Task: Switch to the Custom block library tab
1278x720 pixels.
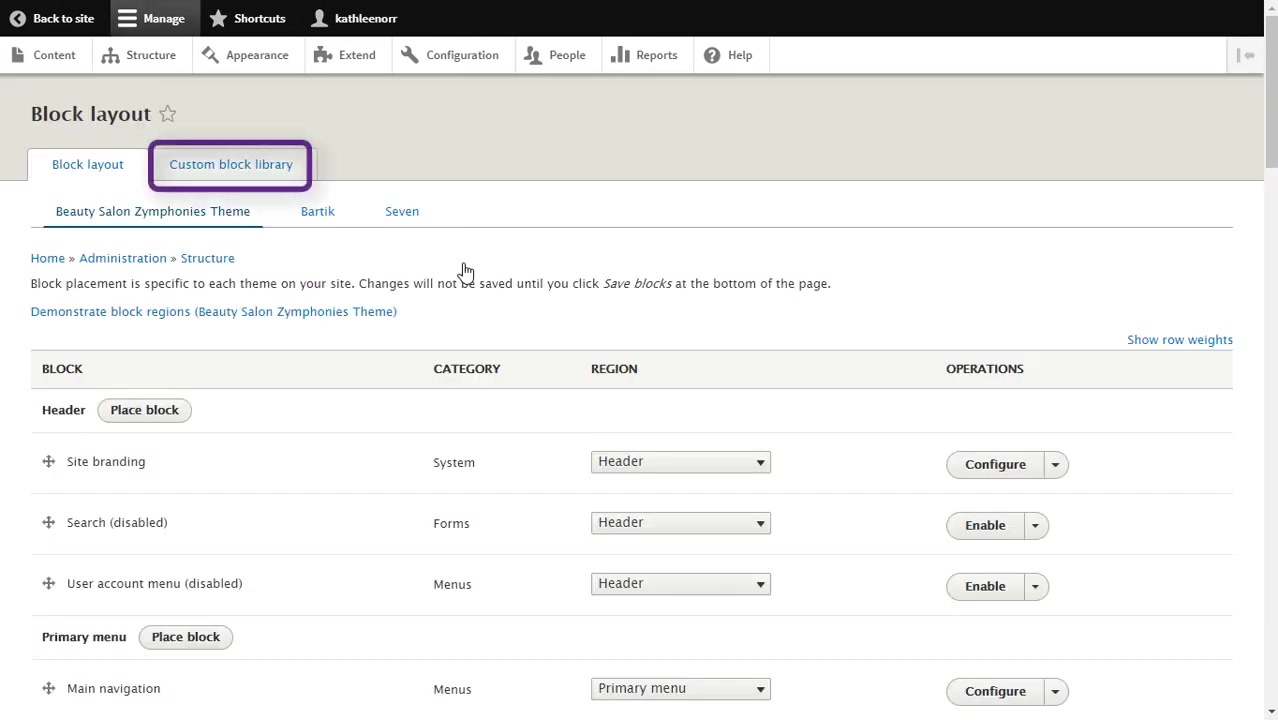Action: [230, 164]
